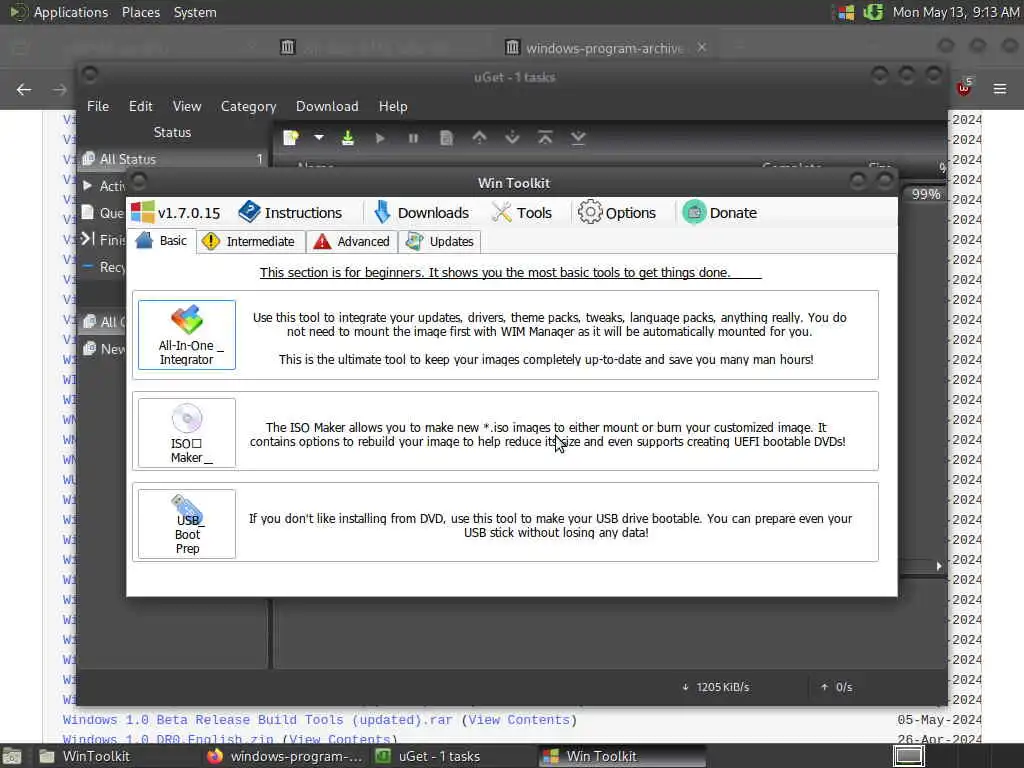Viewport: 1024px width, 768px height.
Task: Click the uGet properties document icon
Action: pyautogui.click(x=447, y=138)
